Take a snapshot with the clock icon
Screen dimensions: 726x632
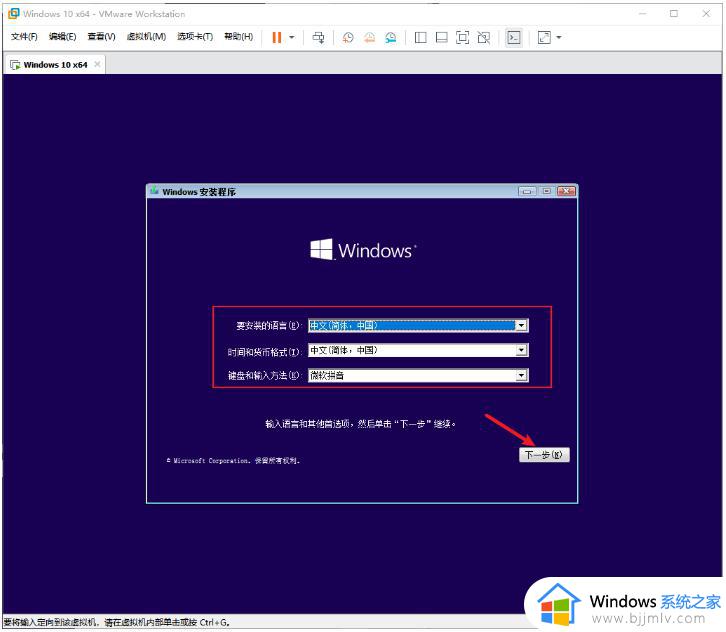coord(348,38)
